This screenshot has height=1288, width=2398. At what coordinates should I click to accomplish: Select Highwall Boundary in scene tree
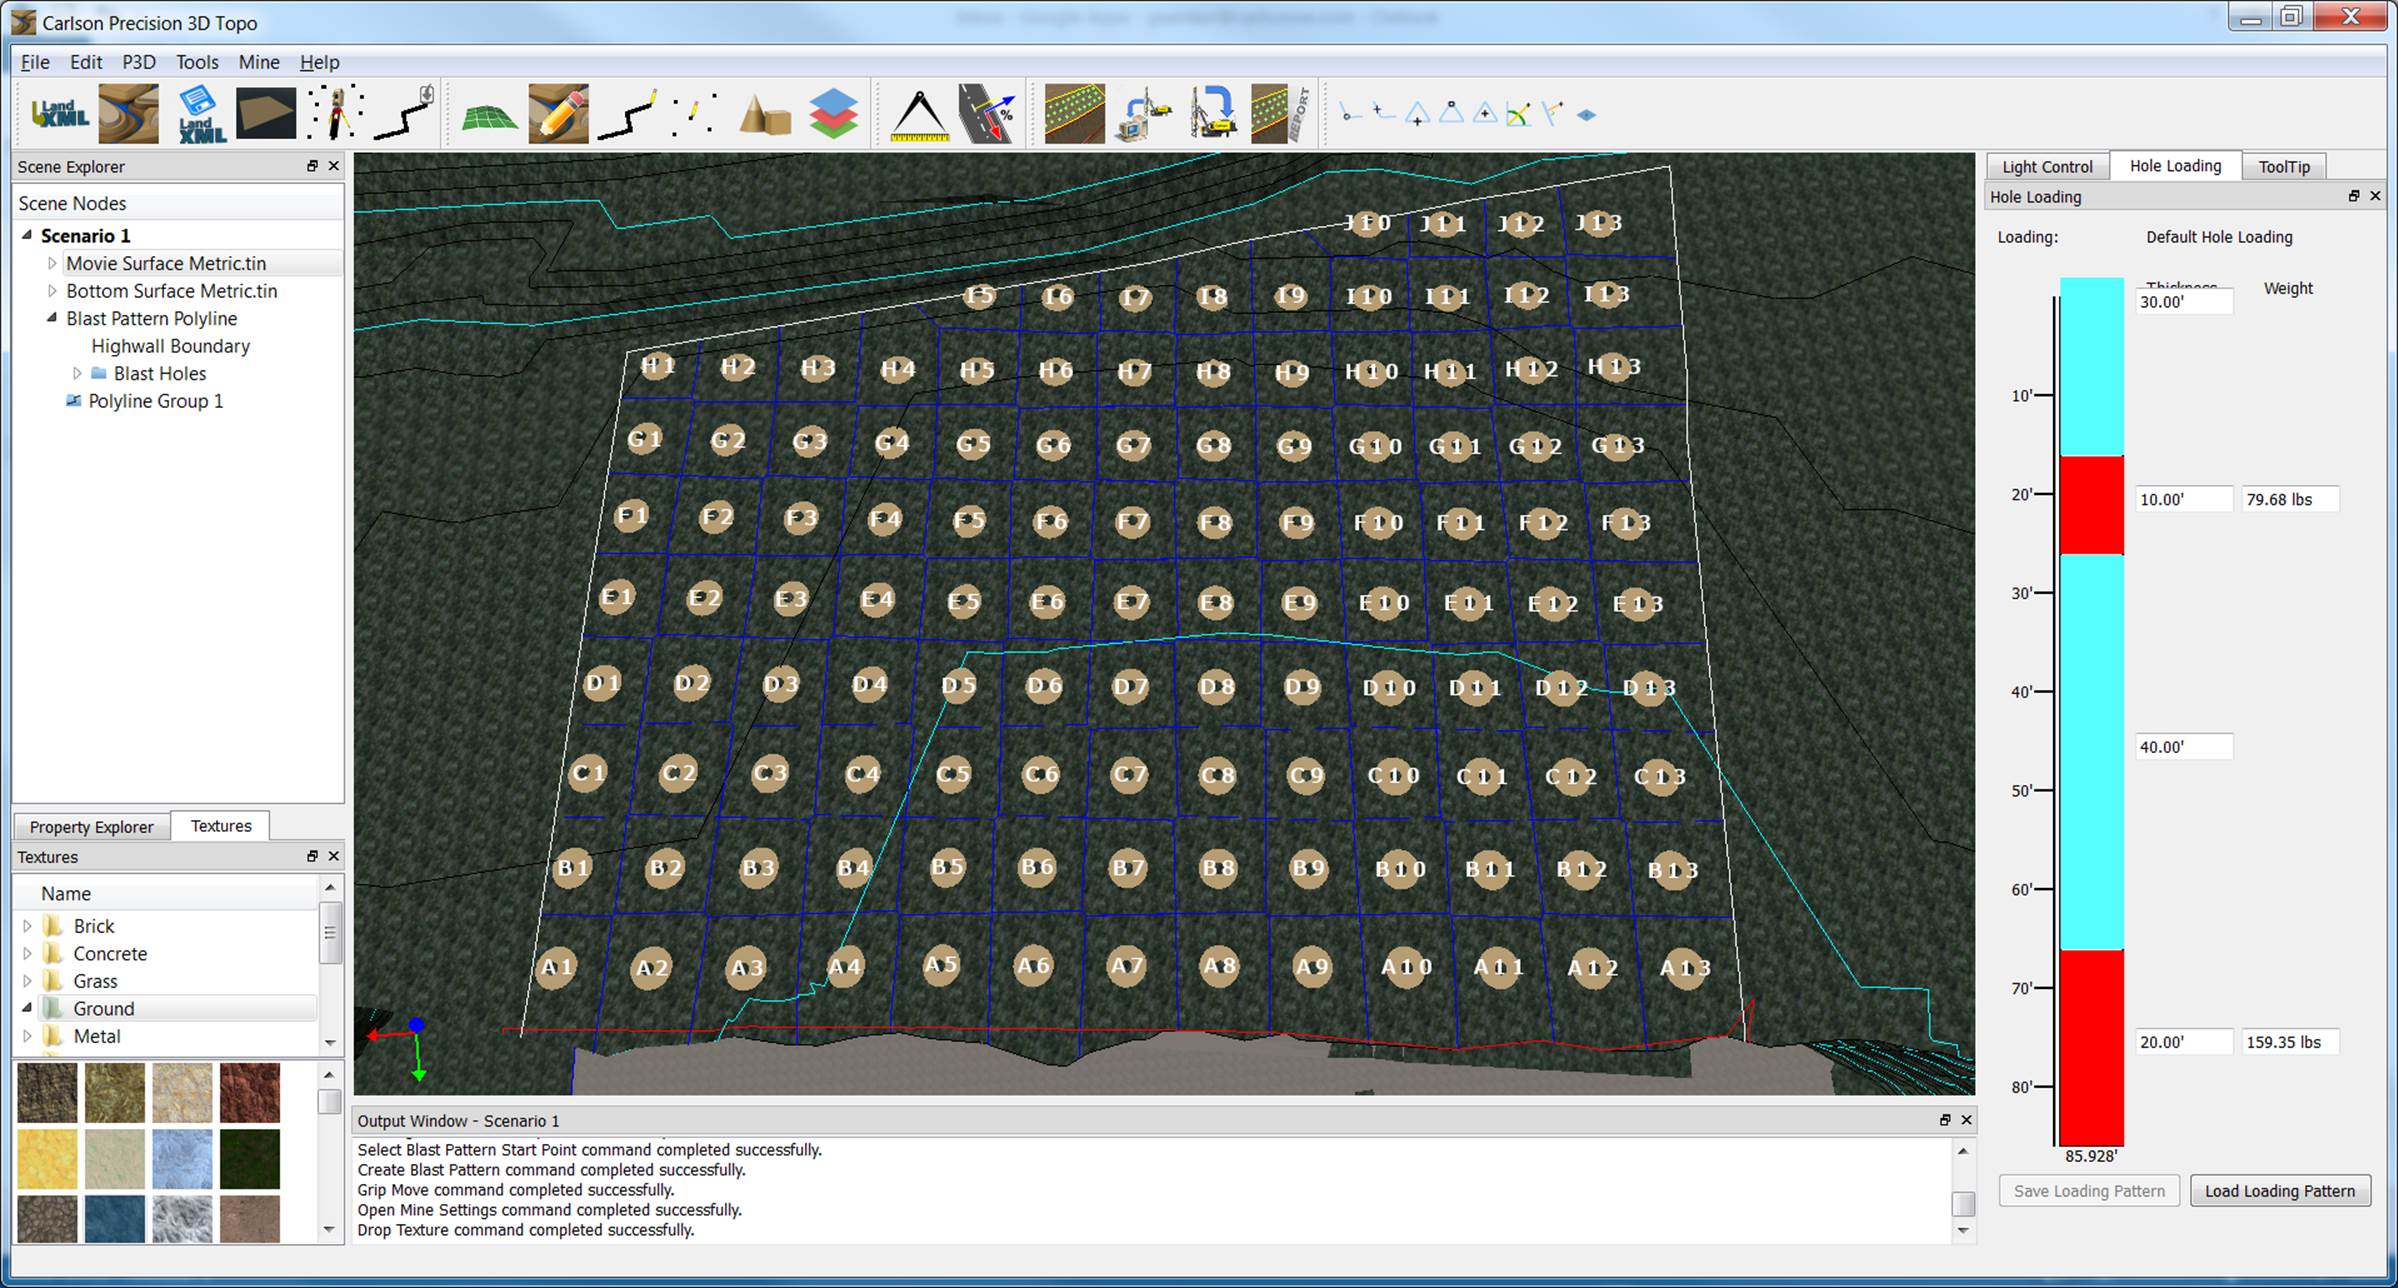click(170, 346)
